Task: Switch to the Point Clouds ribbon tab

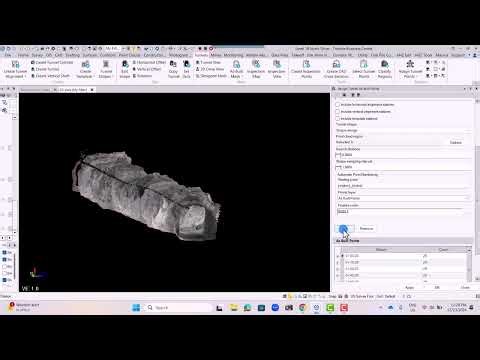Action: click(x=130, y=55)
